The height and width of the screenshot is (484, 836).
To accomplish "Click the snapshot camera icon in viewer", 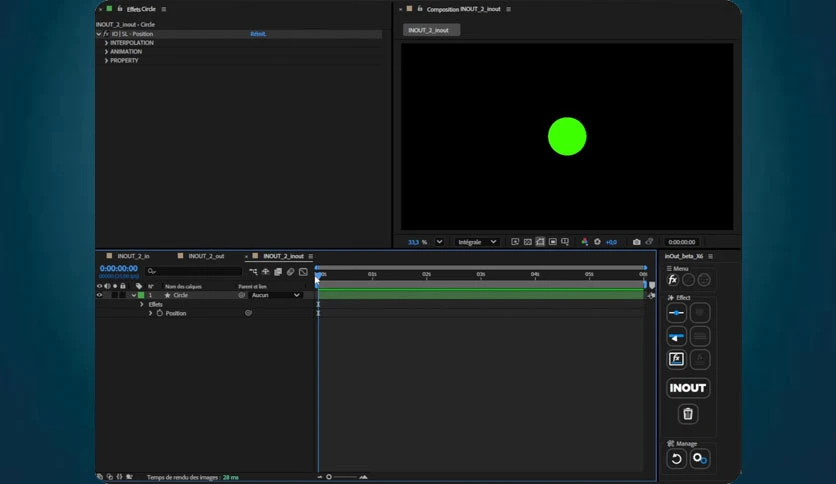I will click(637, 242).
